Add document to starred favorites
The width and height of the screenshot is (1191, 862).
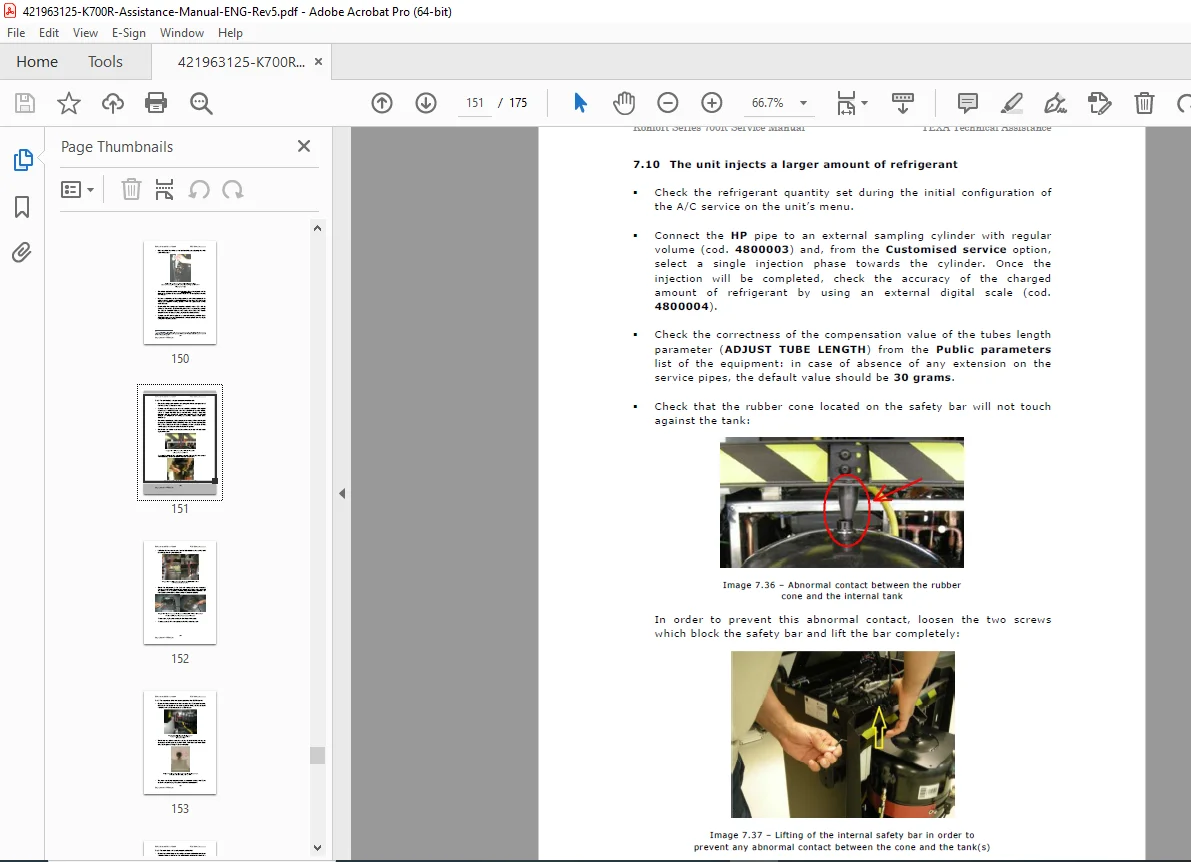click(68, 103)
